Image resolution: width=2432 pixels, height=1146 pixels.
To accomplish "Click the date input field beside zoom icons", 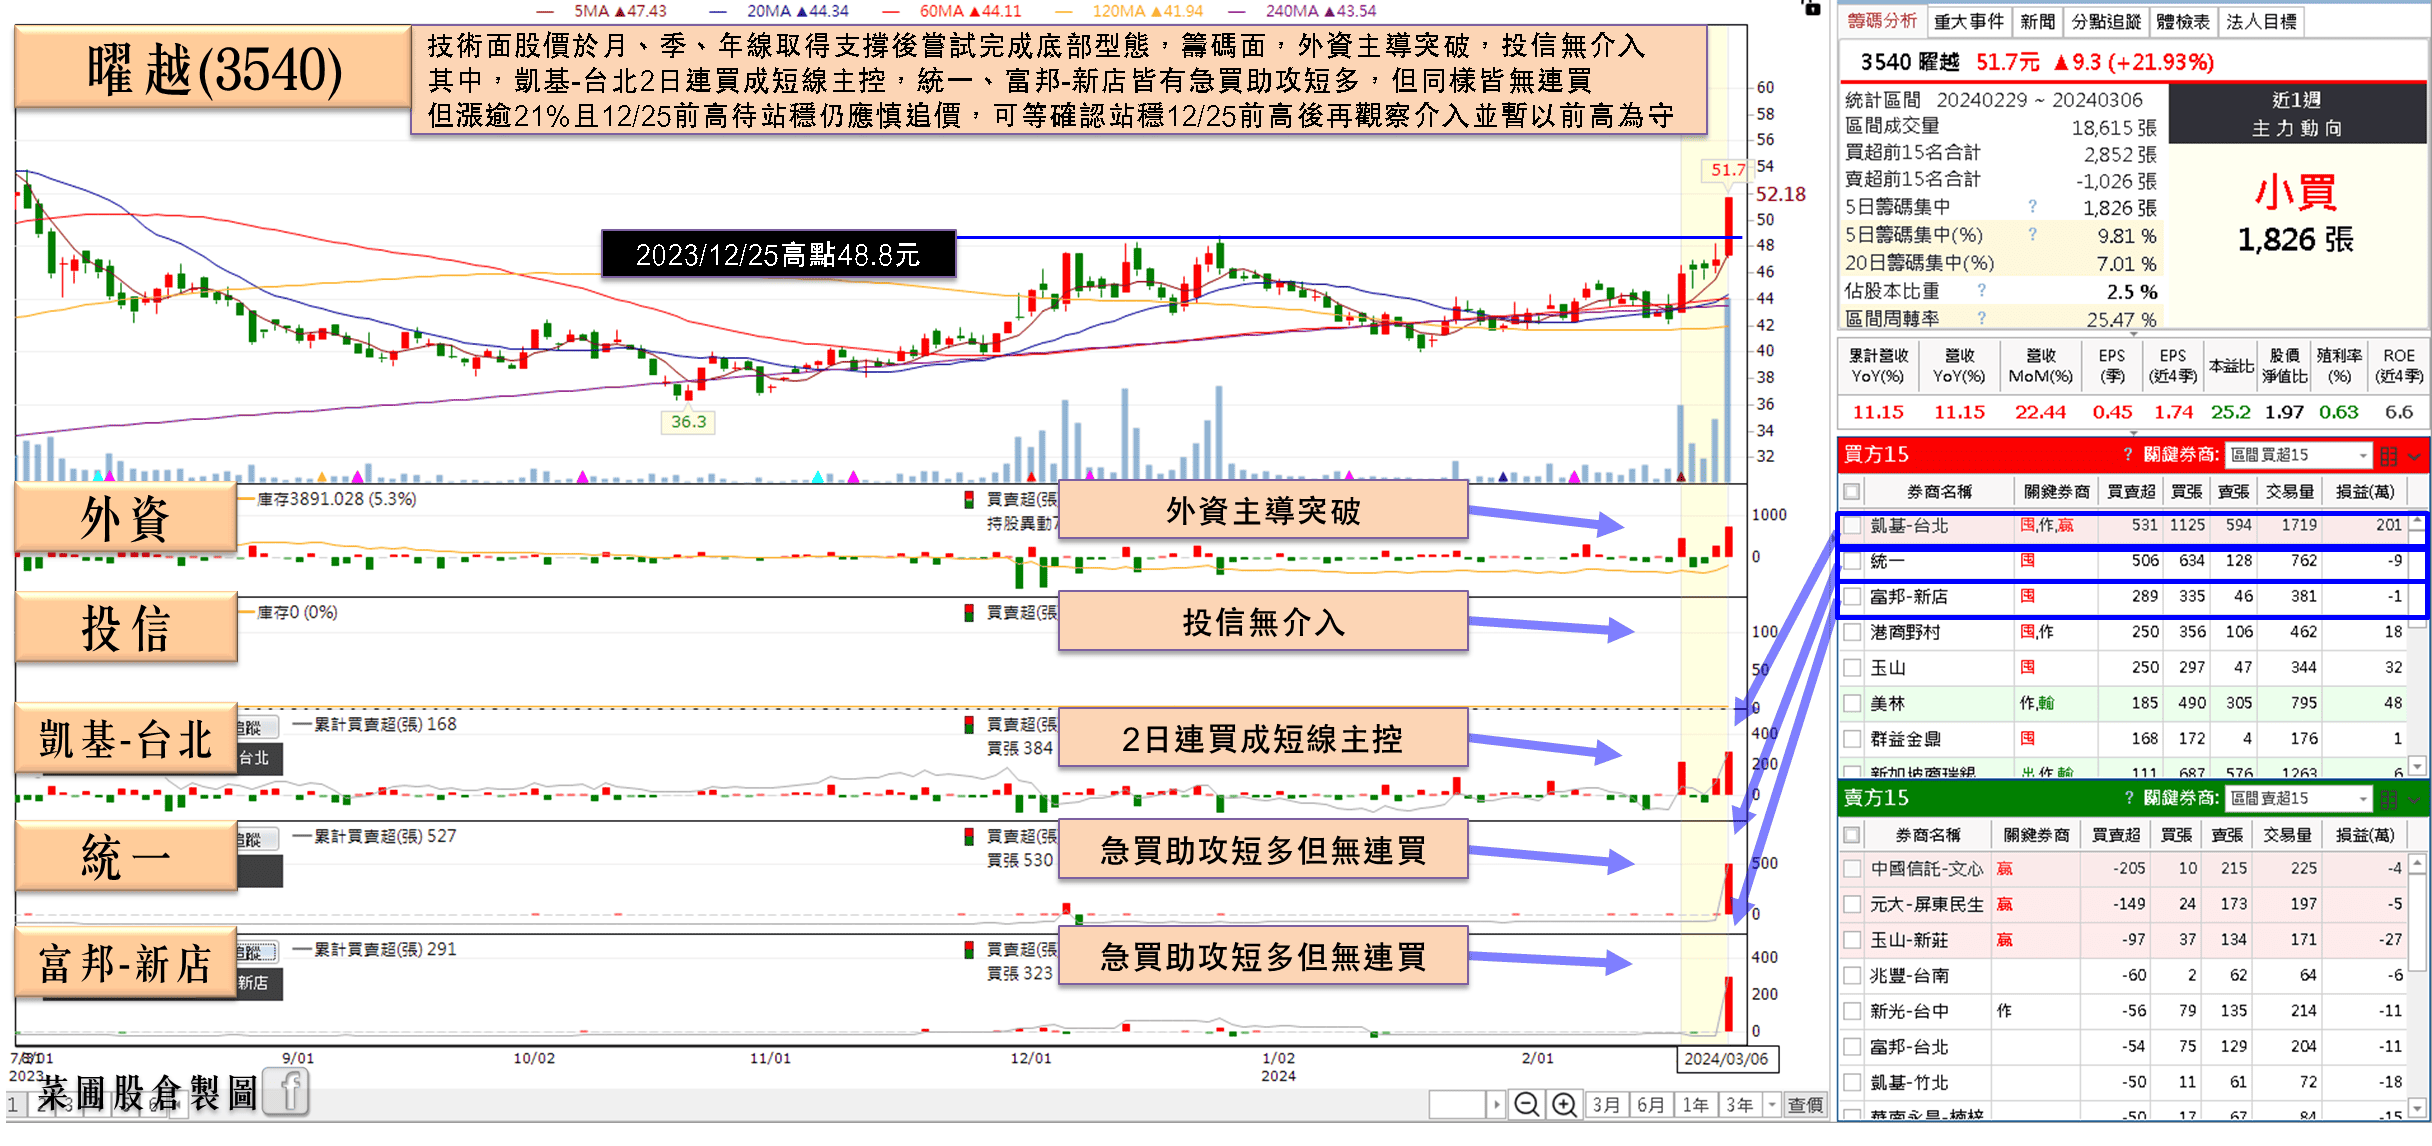I will pos(1457,1104).
